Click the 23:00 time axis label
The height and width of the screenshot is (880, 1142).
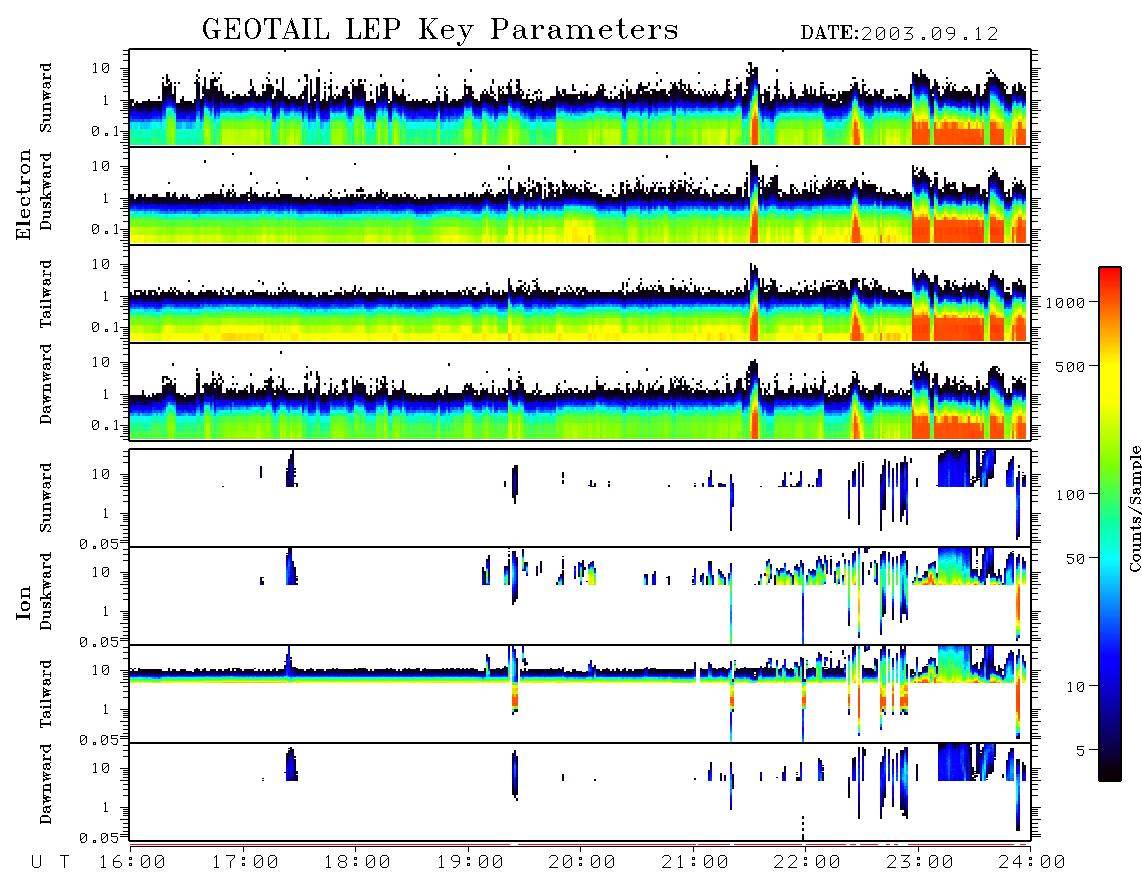[x=920, y=862]
